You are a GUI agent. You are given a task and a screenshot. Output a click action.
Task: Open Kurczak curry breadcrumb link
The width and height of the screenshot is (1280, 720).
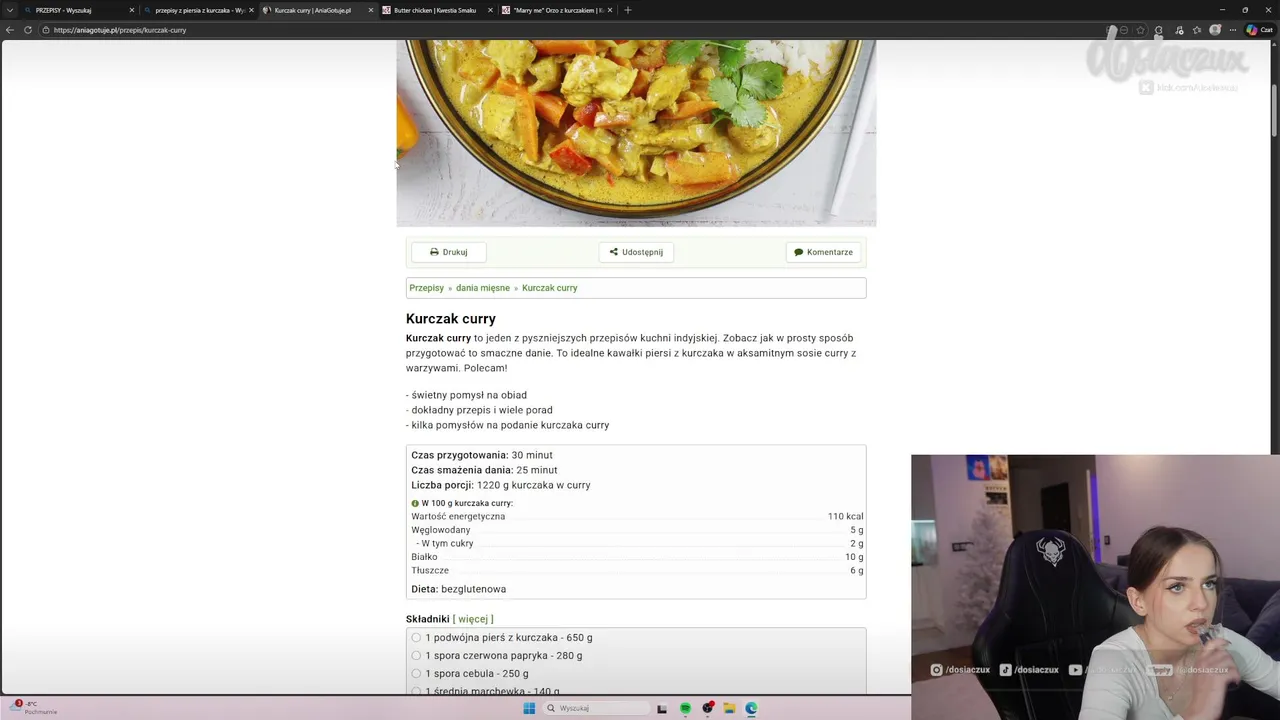pos(549,288)
